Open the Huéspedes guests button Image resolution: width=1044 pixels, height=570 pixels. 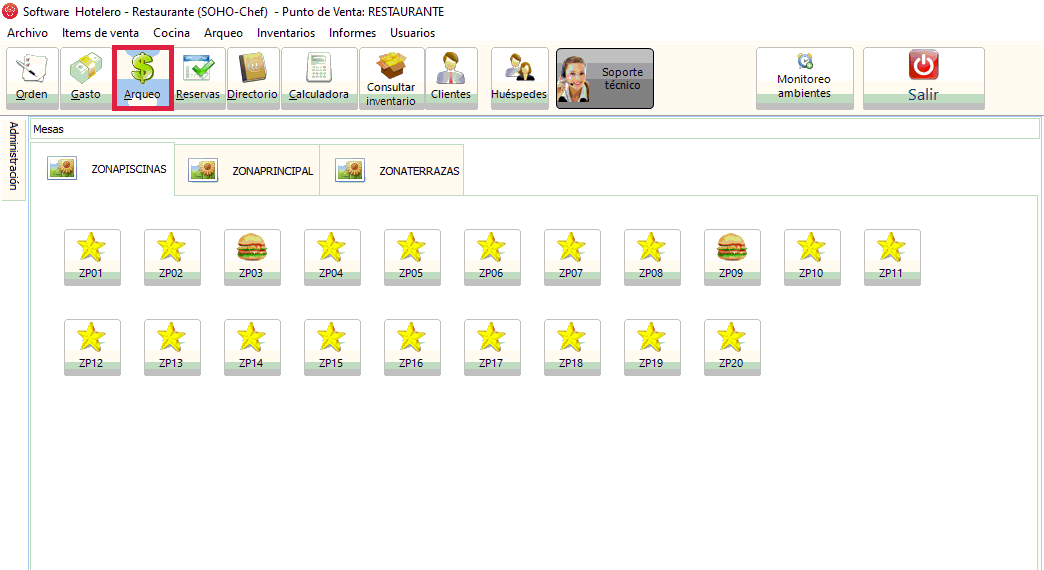519,78
